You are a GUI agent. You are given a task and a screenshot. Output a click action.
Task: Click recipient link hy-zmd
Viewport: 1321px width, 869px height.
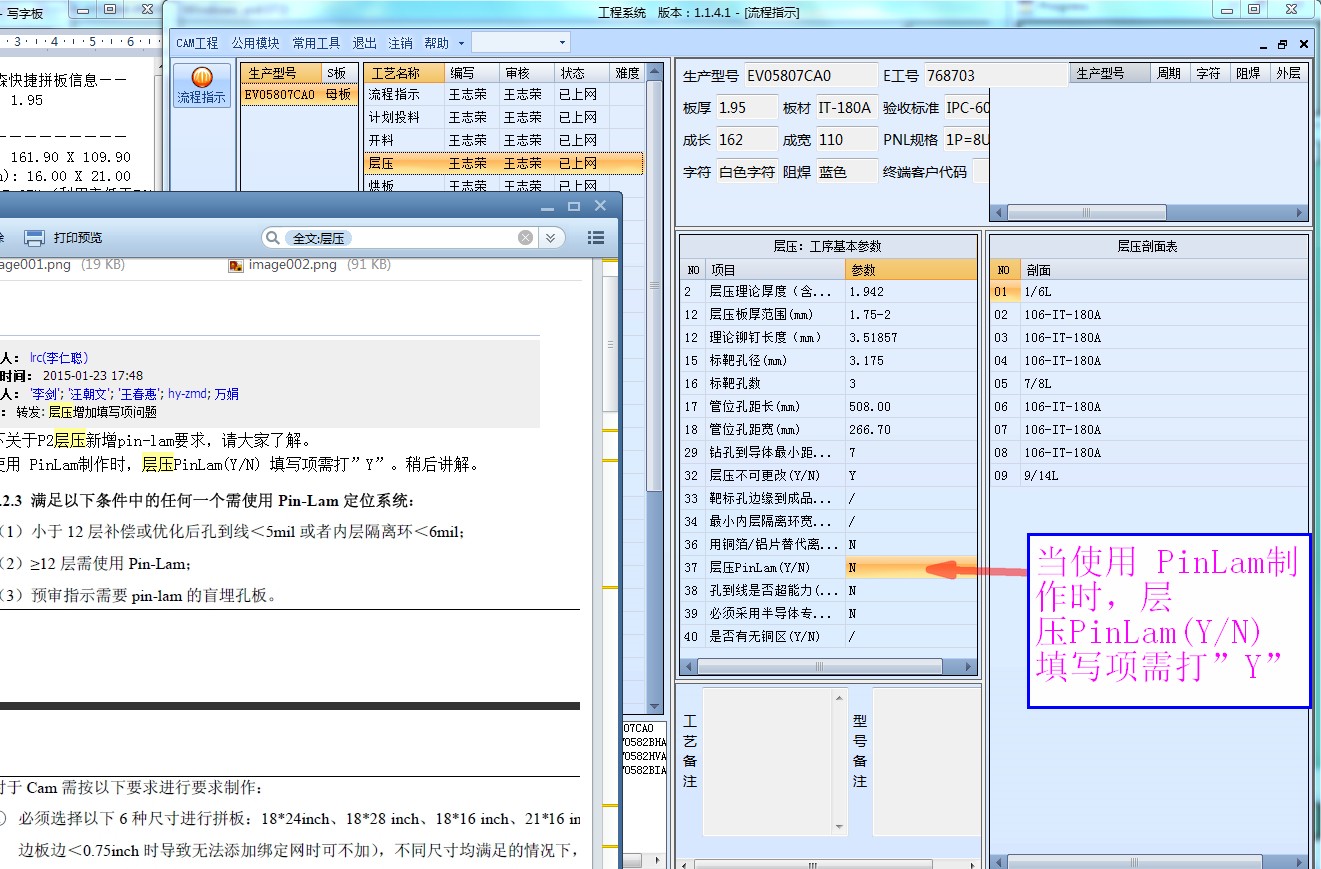(x=187, y=394)
